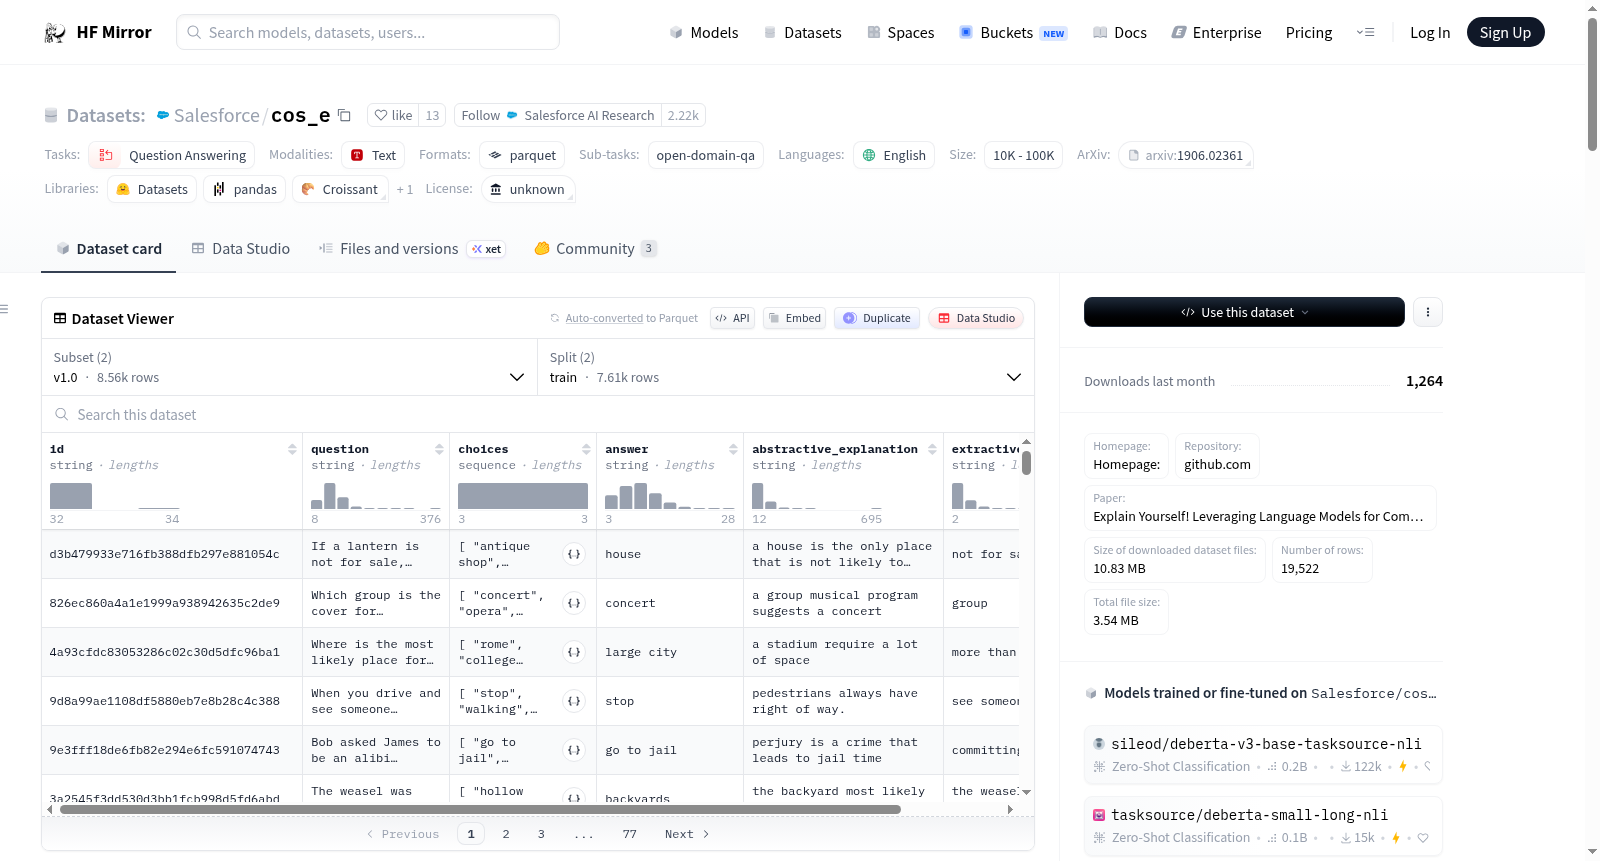
Task: Click the arXiv paper tag 1906.02361
Action: click(x=1185, y=155)
